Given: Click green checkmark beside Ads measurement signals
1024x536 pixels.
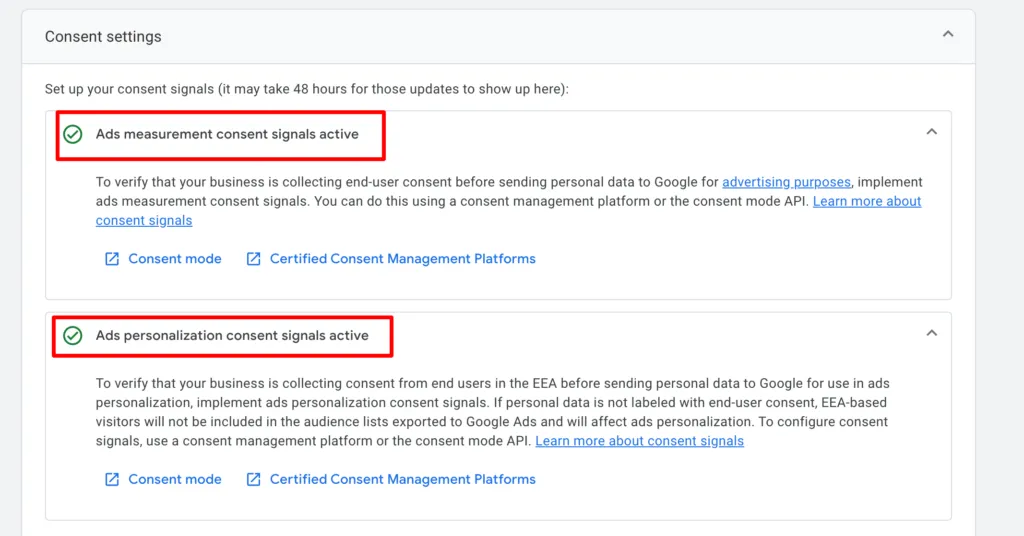Looking at the screenshot, I should tap(72, 134).
